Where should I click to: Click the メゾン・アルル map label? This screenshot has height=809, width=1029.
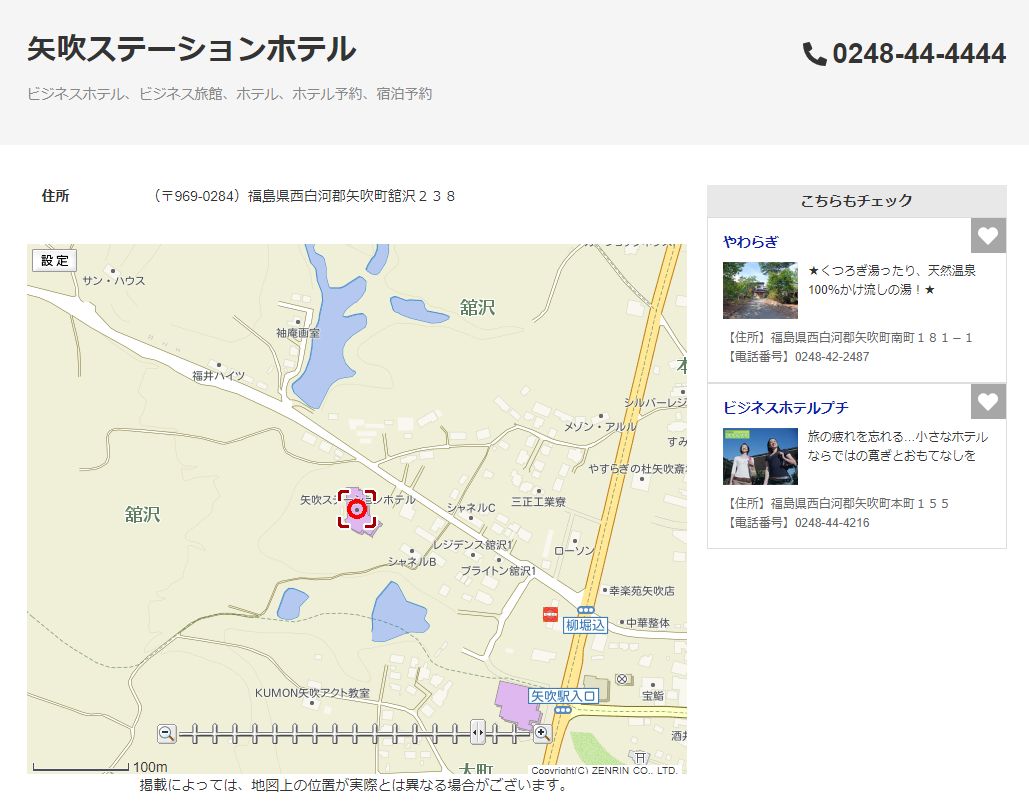coord(600,426)
